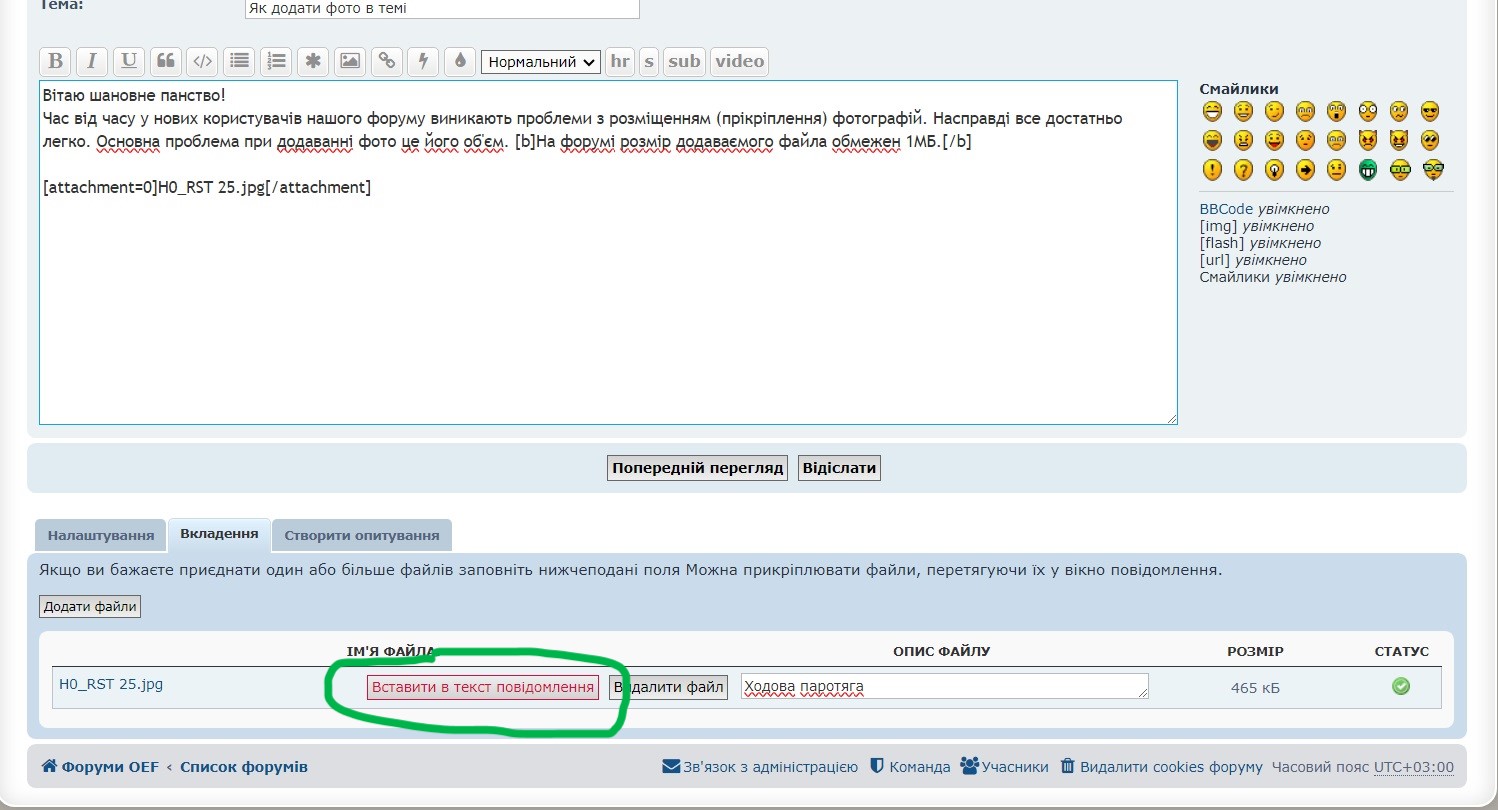The width and height of the screenshot is (1498, 810).
Task: Open the font color picker (droplet icon)
Action: coord(460,61)
